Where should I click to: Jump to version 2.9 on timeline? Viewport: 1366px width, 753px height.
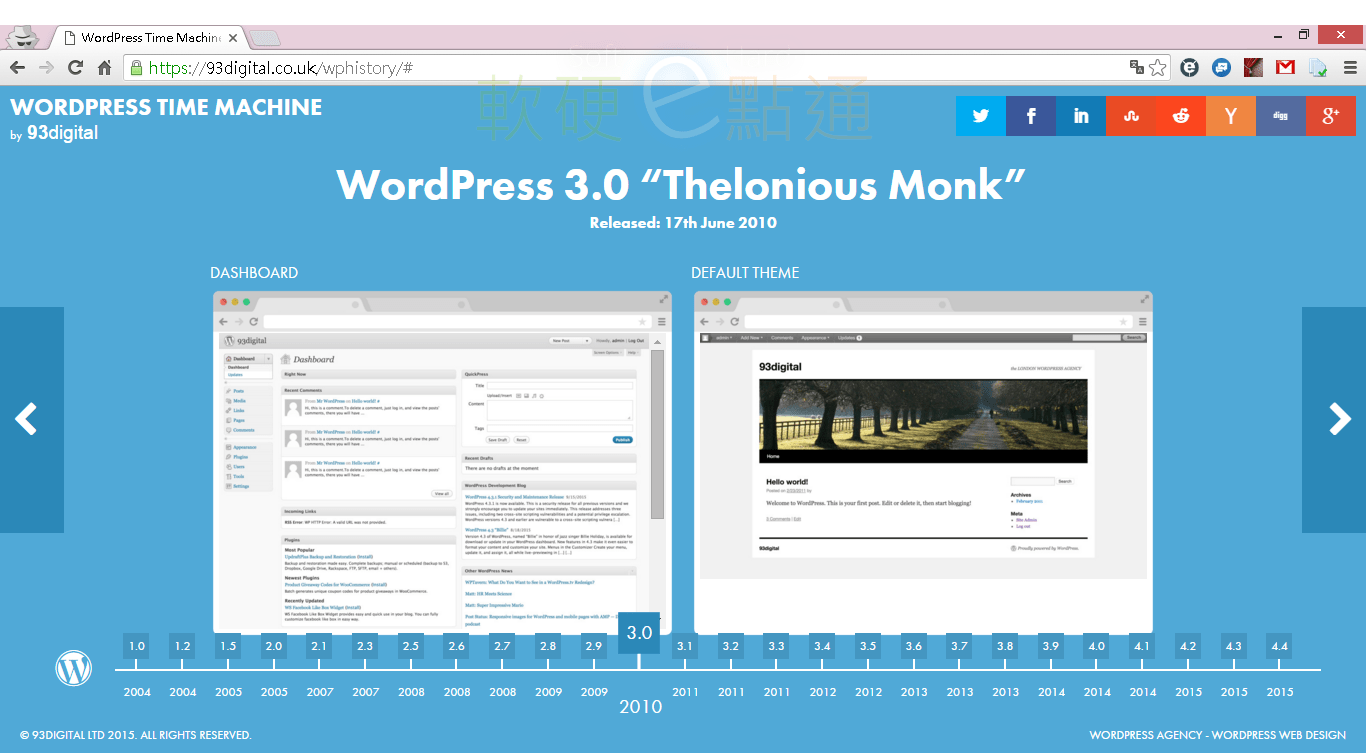click(x=594, y=646)
